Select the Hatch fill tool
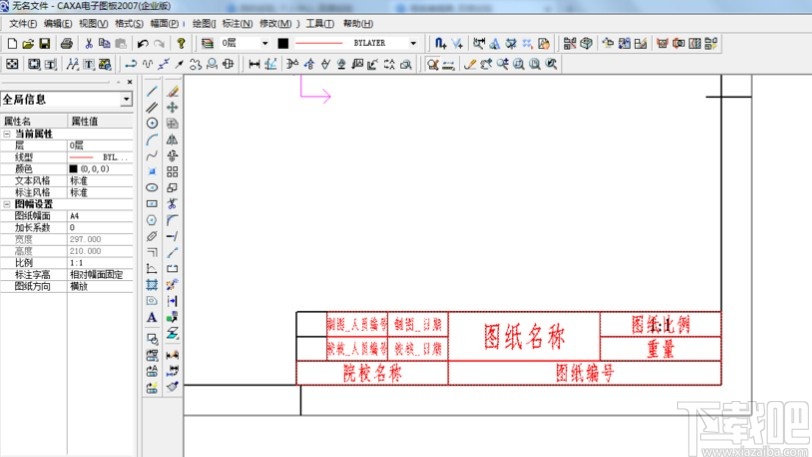This screenshot has width=812, height=457. pyautogui.click(x=152, y=284)
